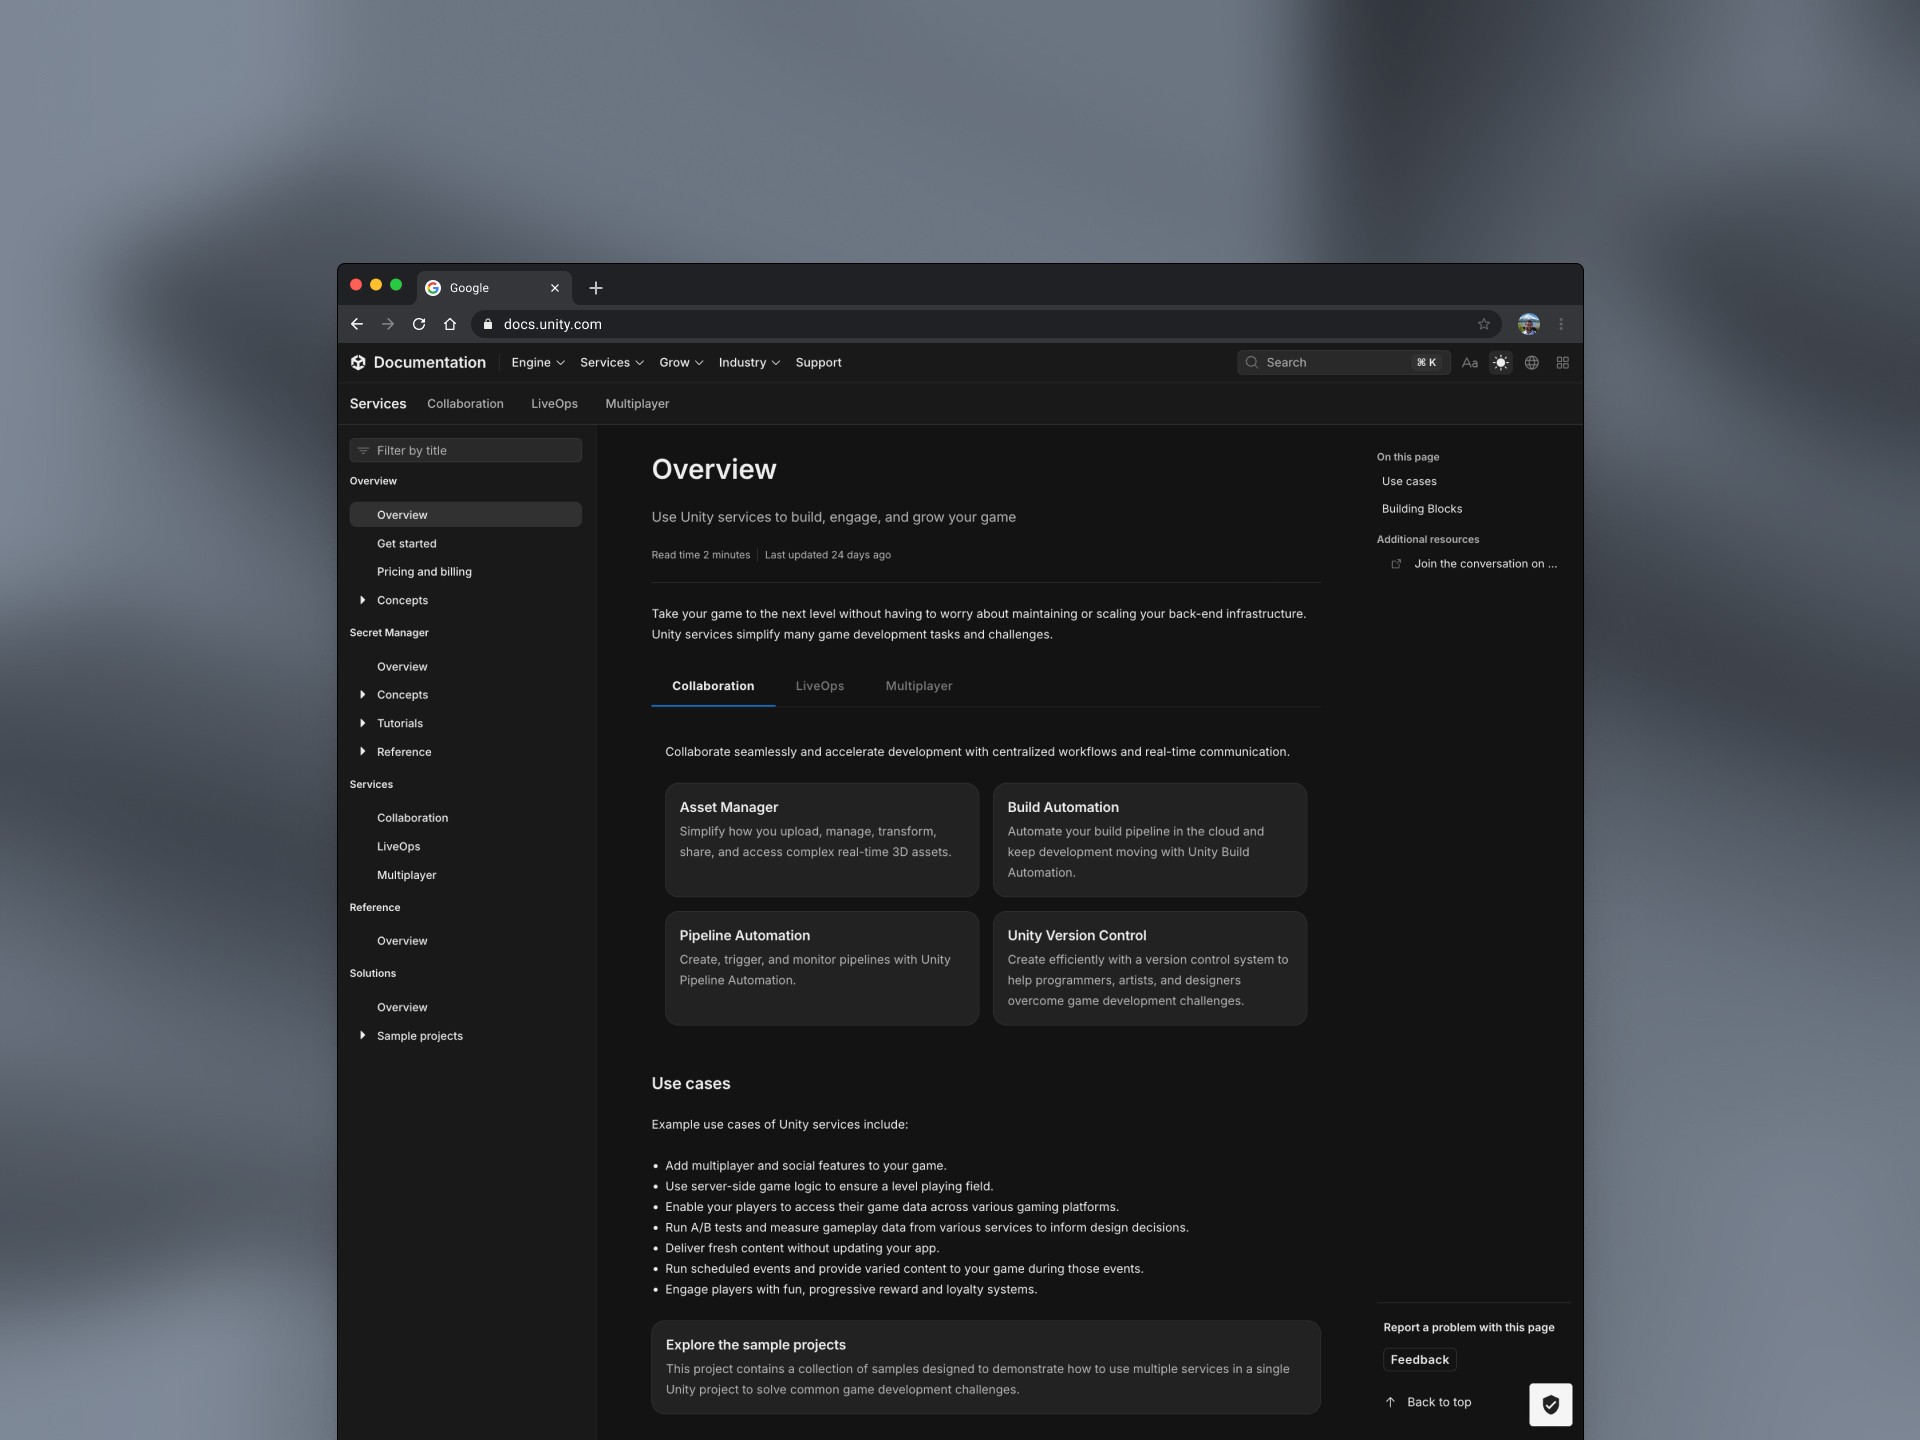Click the browser home icon
1920x1440 pixels.
coord(450,324)
